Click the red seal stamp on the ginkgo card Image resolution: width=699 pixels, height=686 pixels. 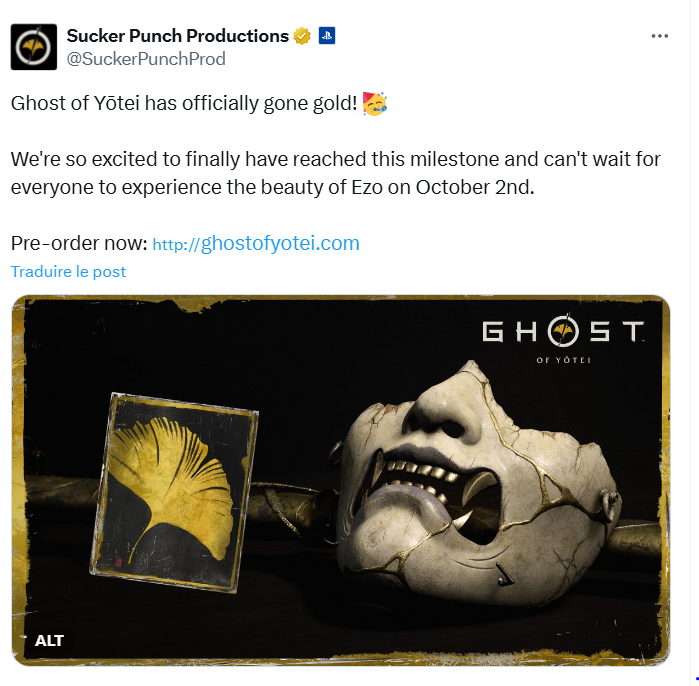click(x=119, y=562)
